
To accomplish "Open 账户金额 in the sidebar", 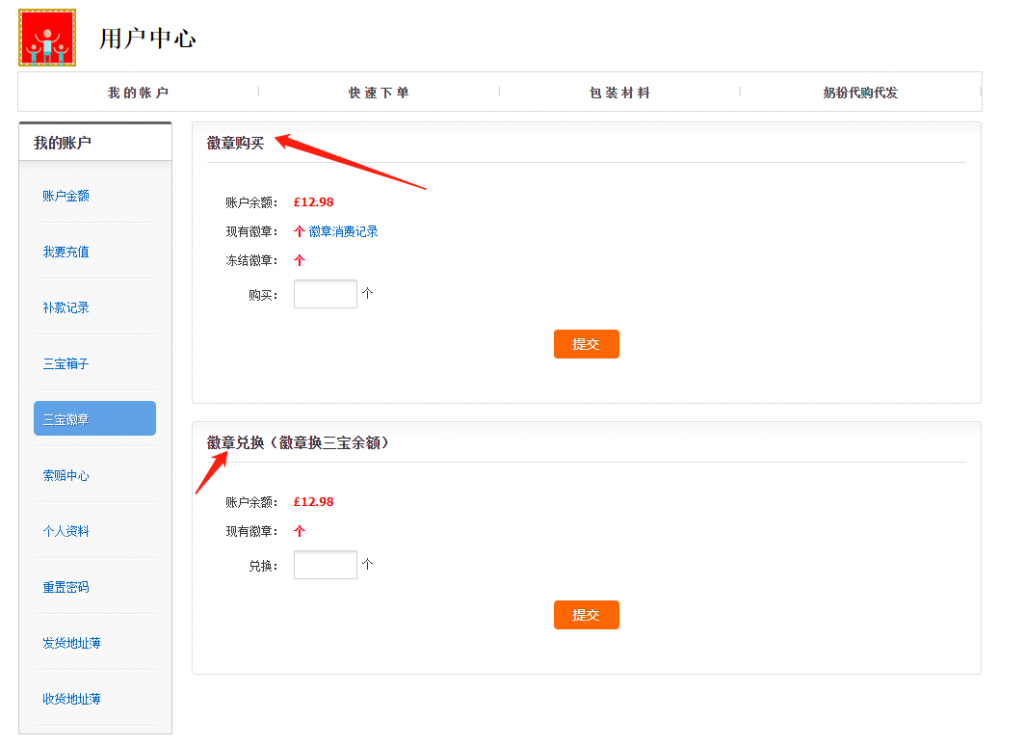I will [x=66, y=196].
